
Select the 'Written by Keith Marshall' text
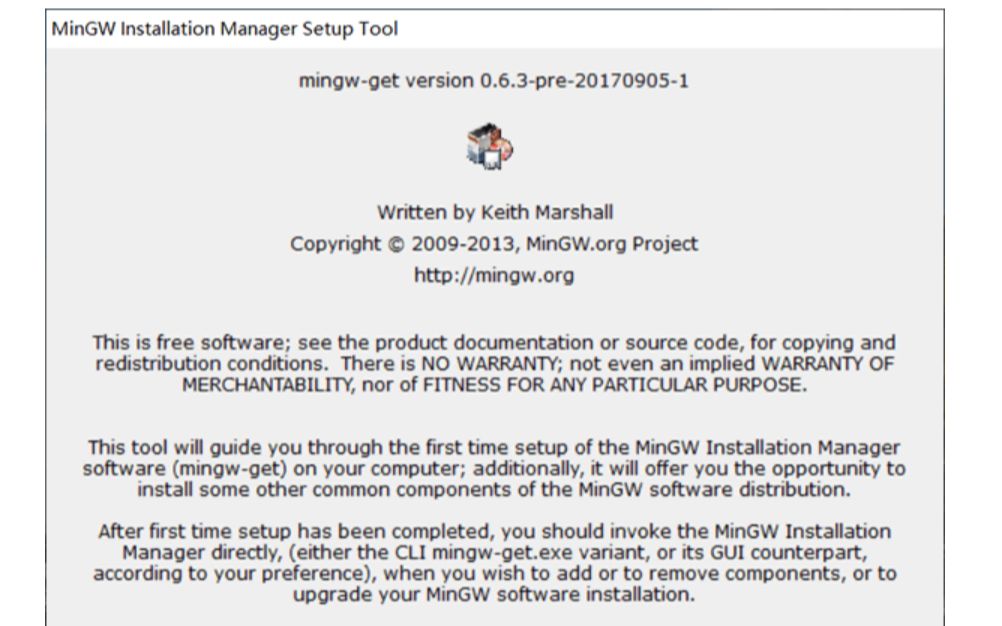pos(494,212)
